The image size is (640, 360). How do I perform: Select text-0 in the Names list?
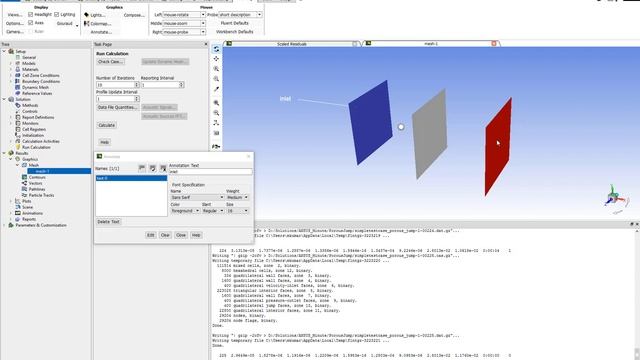tap(131, 178)
